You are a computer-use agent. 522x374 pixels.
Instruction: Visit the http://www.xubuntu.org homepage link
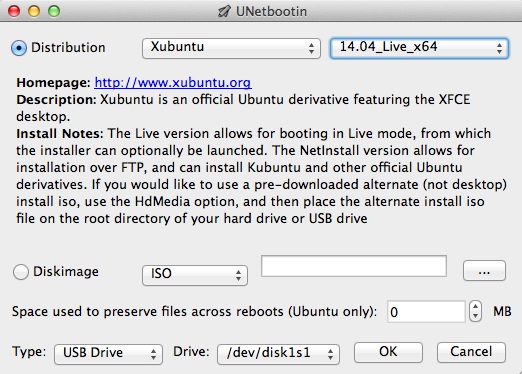173,82
